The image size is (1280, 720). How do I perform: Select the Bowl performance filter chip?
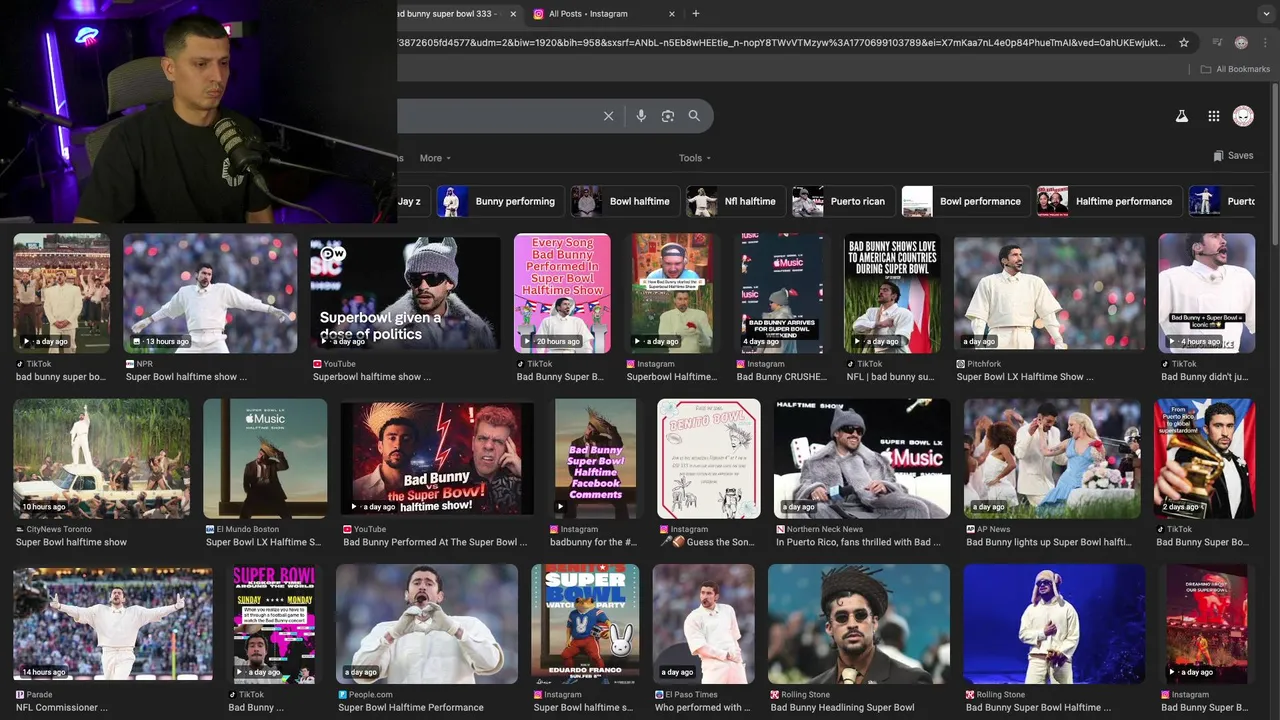click(x=965, y=201)
